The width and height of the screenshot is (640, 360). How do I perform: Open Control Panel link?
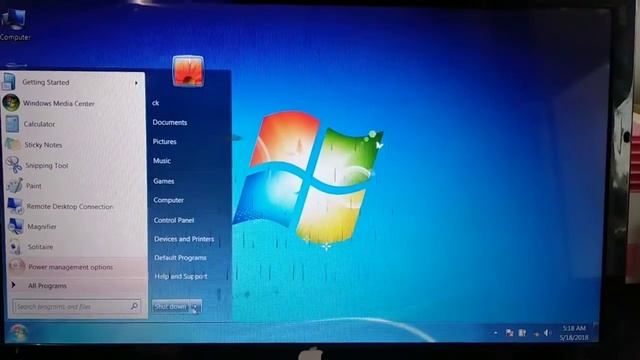click(174, 220)
